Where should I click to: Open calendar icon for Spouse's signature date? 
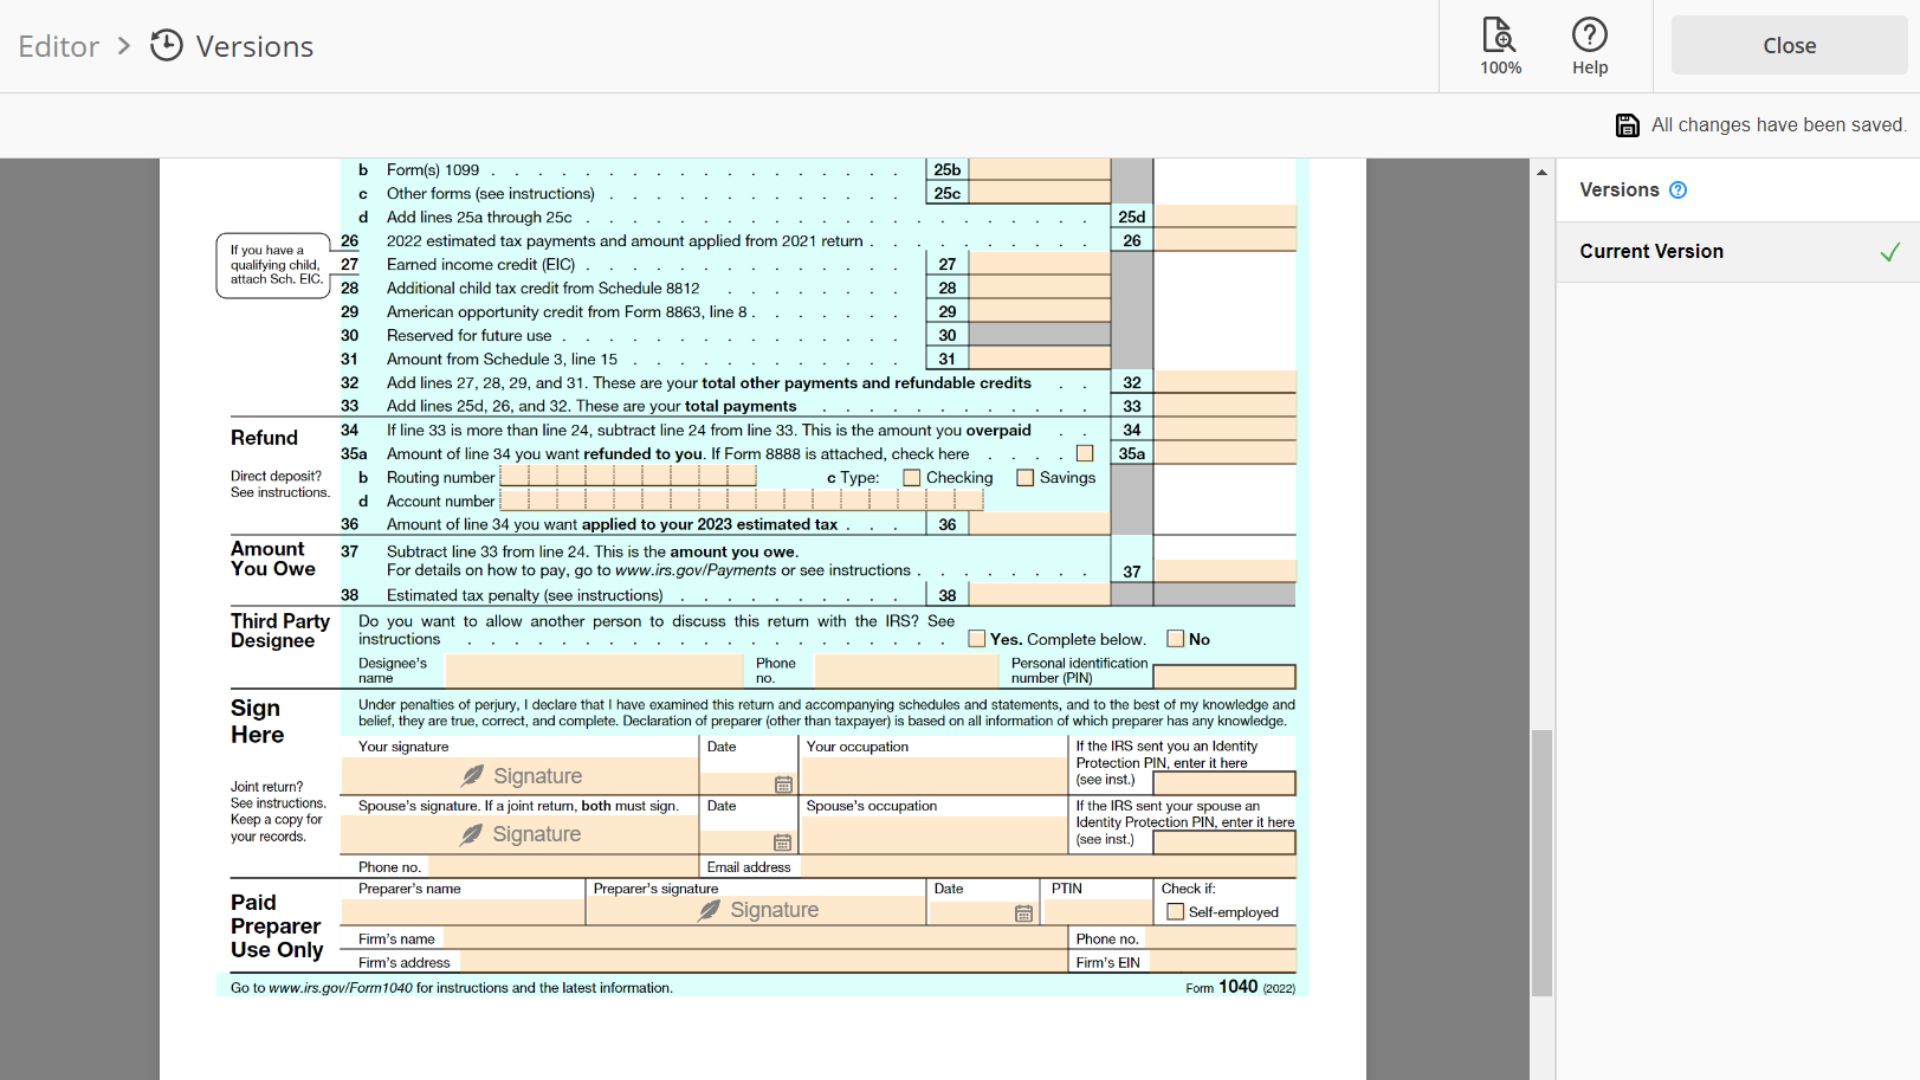[783, 843]
